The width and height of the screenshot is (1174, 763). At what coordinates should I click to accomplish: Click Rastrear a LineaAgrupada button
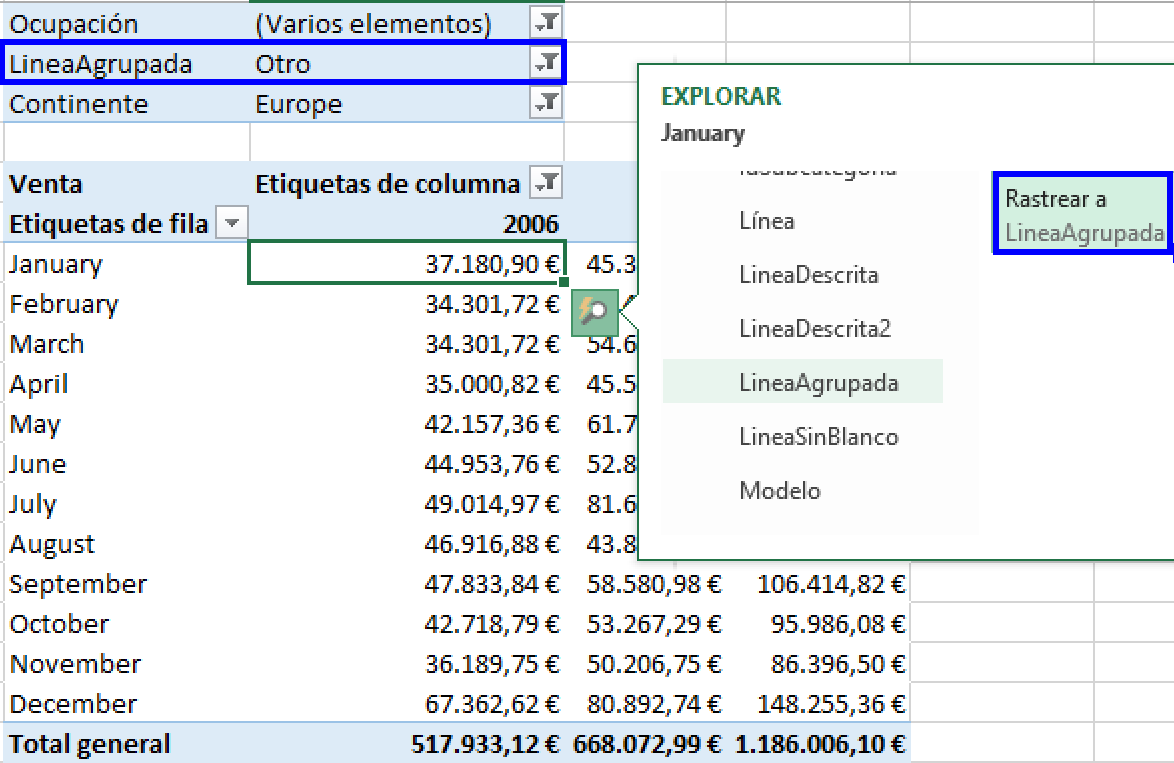pyautogui.click(x=1082, y=215)
